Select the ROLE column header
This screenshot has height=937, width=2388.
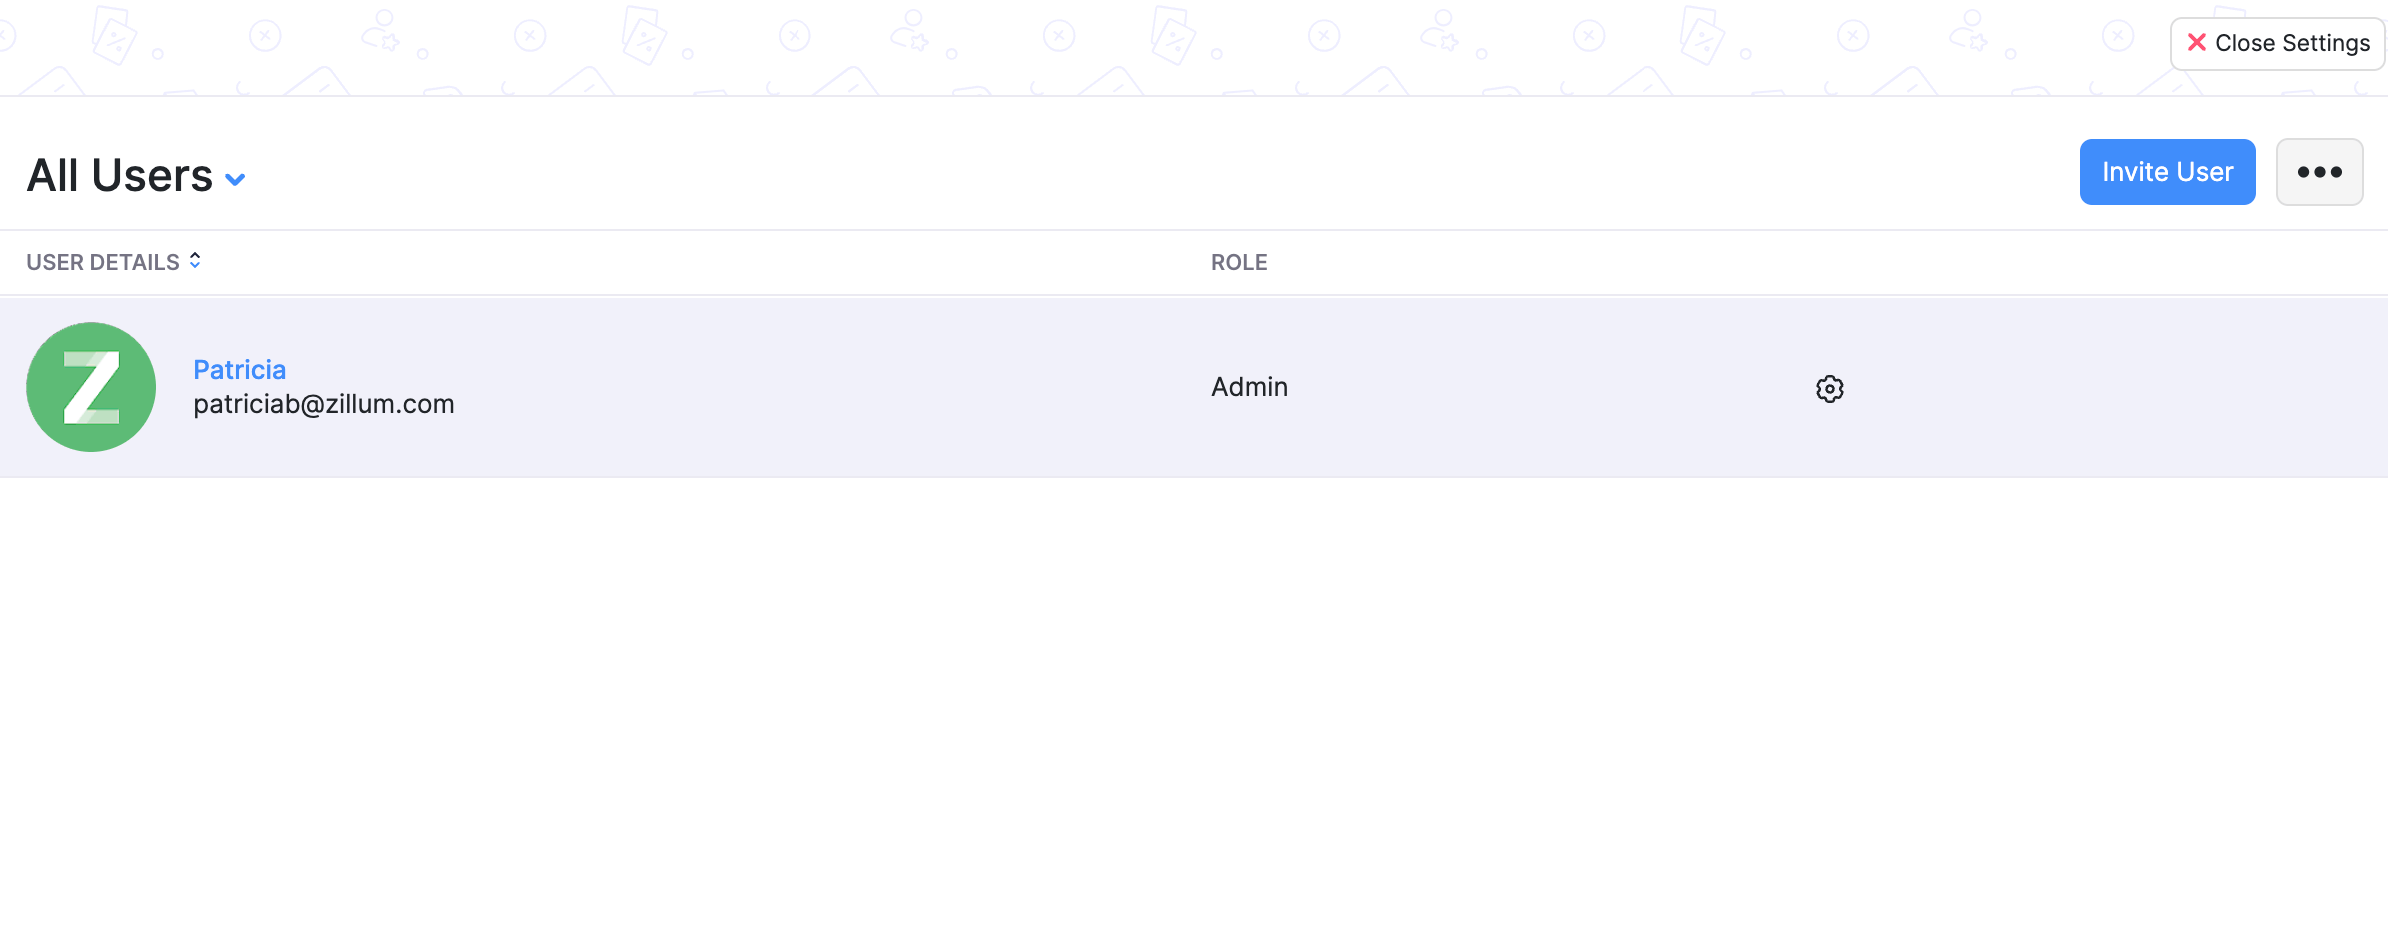1238,261
